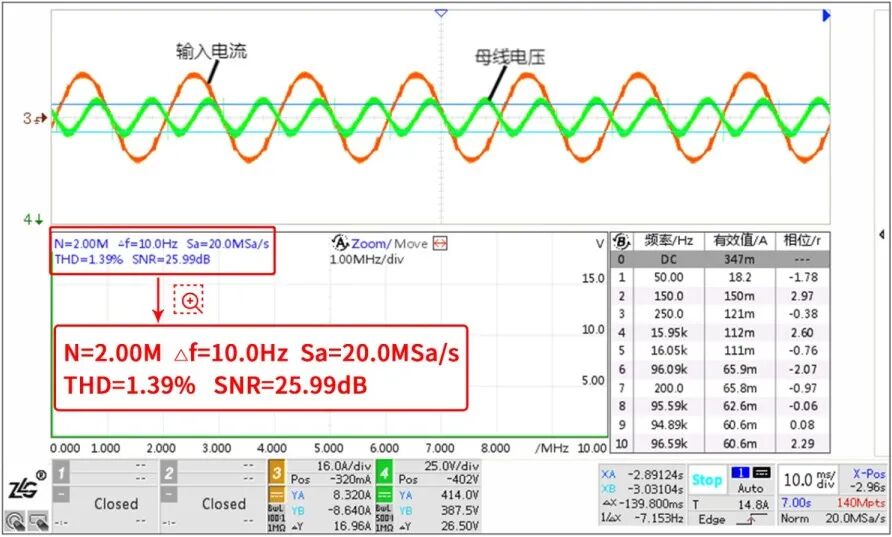
Task: Select the Auto trigger mode
Action: [750, 488]
